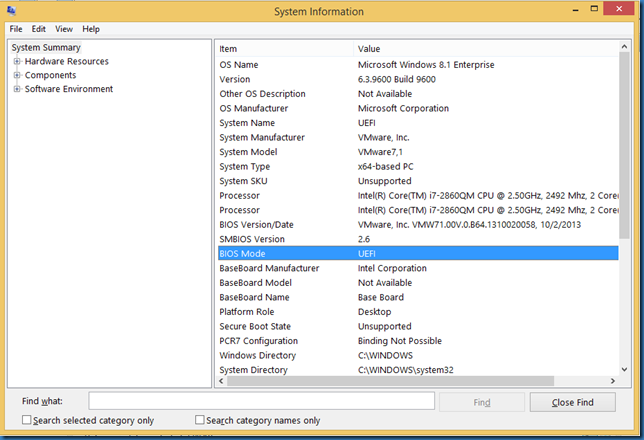
Task: Click the Binding Not Possible value
Action: coord(400,341)
